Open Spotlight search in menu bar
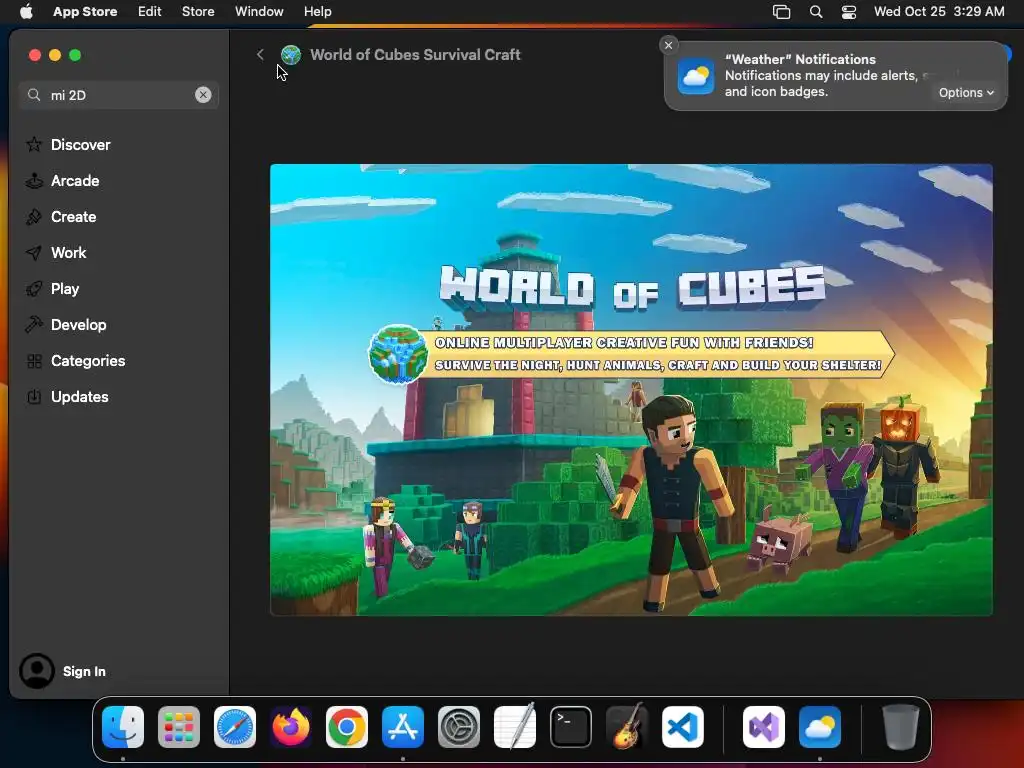 pos(816,12)
